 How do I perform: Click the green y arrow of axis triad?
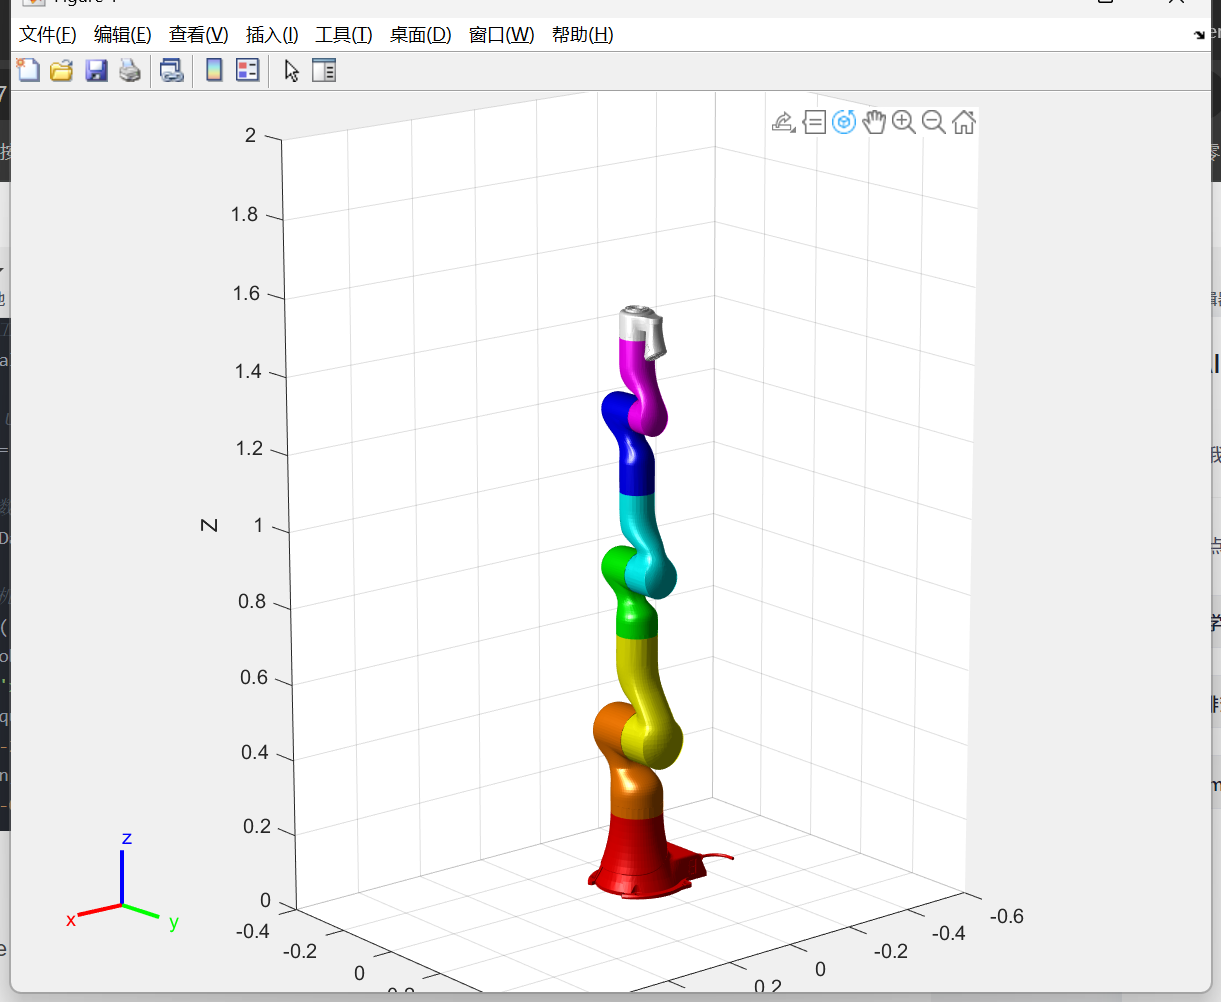pyautogui.click(x=141, y=911)
